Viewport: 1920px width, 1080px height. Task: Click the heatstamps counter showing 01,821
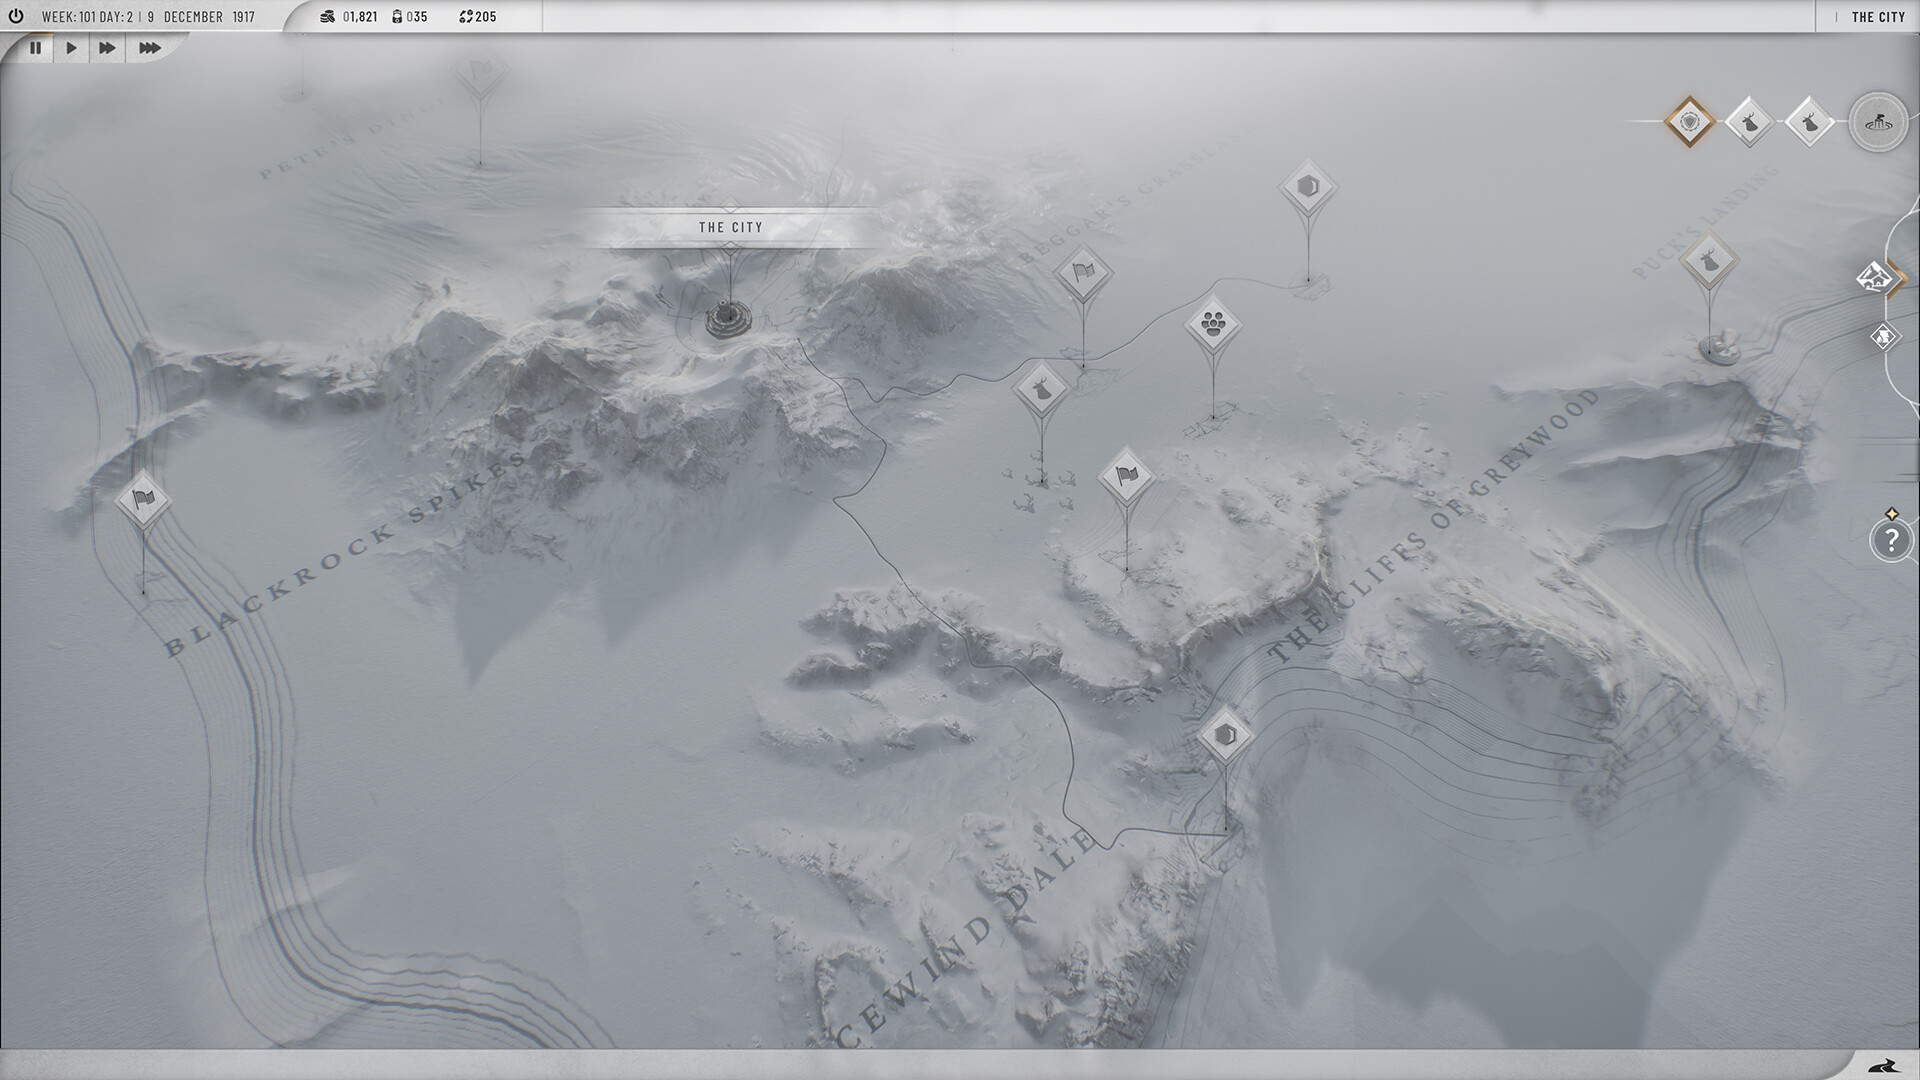pyautogui.click(x=348, y=16)
